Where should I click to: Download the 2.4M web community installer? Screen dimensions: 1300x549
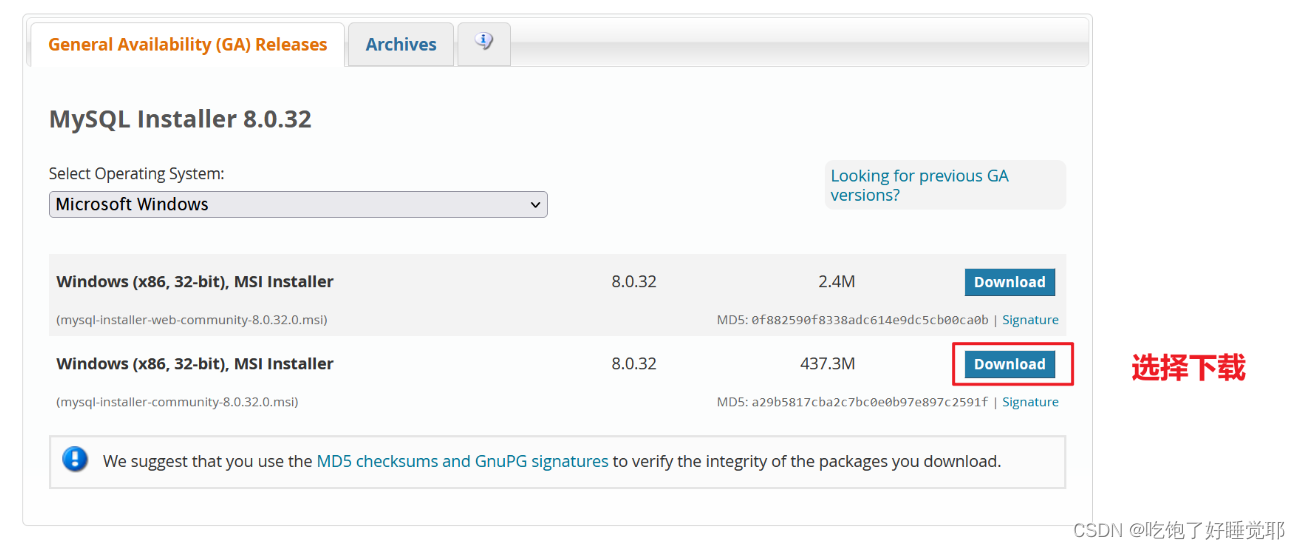(x=1009, y=282)
